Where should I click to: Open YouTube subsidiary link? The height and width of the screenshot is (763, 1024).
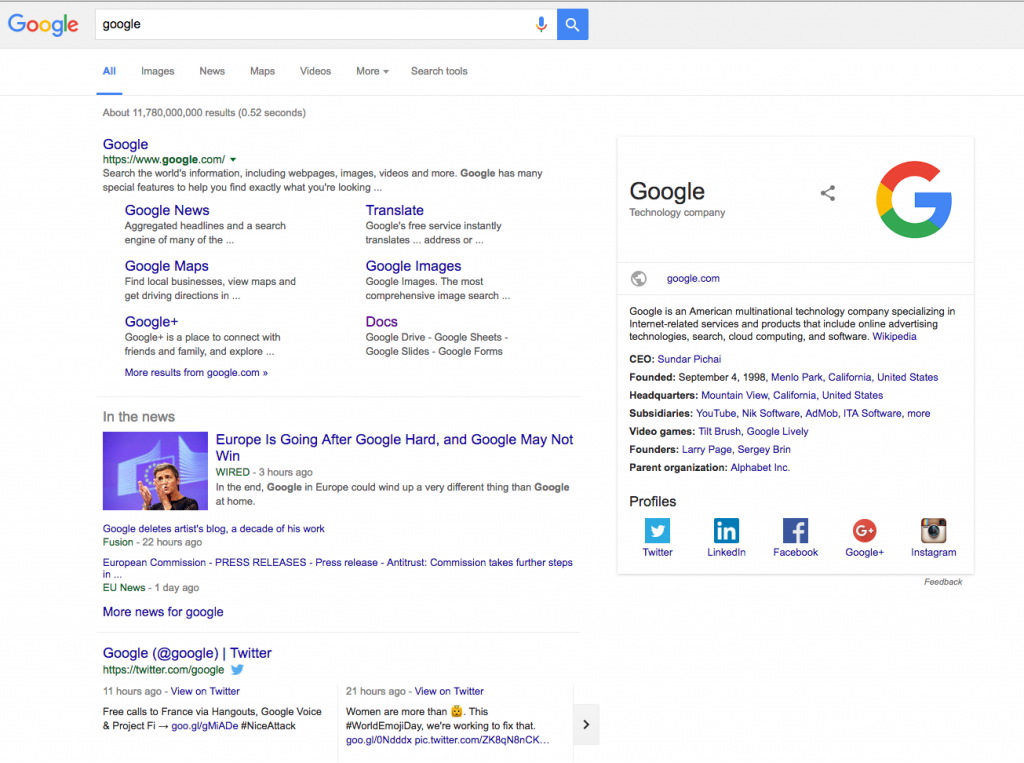pos(716,414)
